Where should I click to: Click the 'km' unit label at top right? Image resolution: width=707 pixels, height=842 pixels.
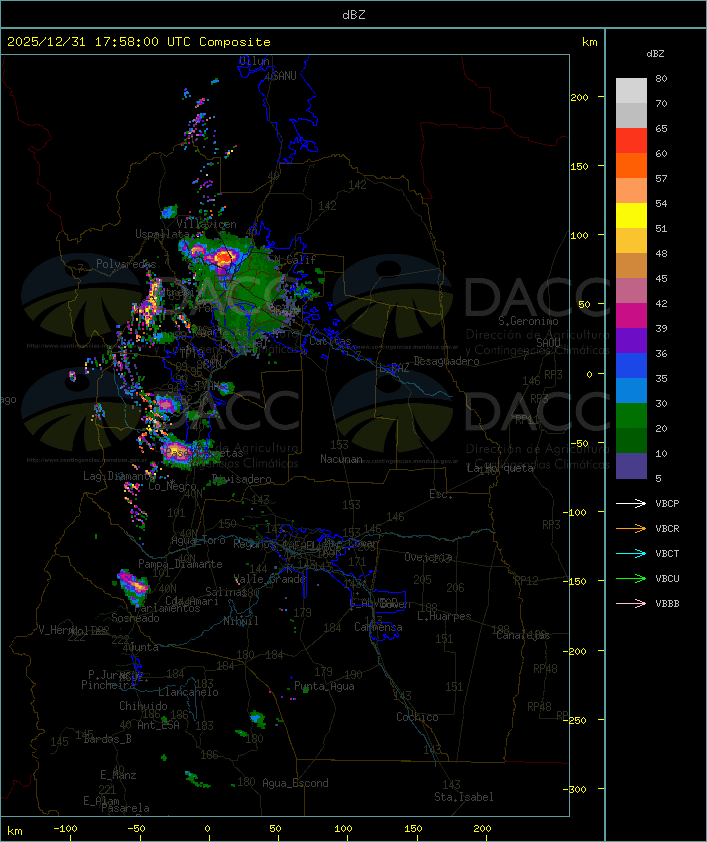pos(589,42)
